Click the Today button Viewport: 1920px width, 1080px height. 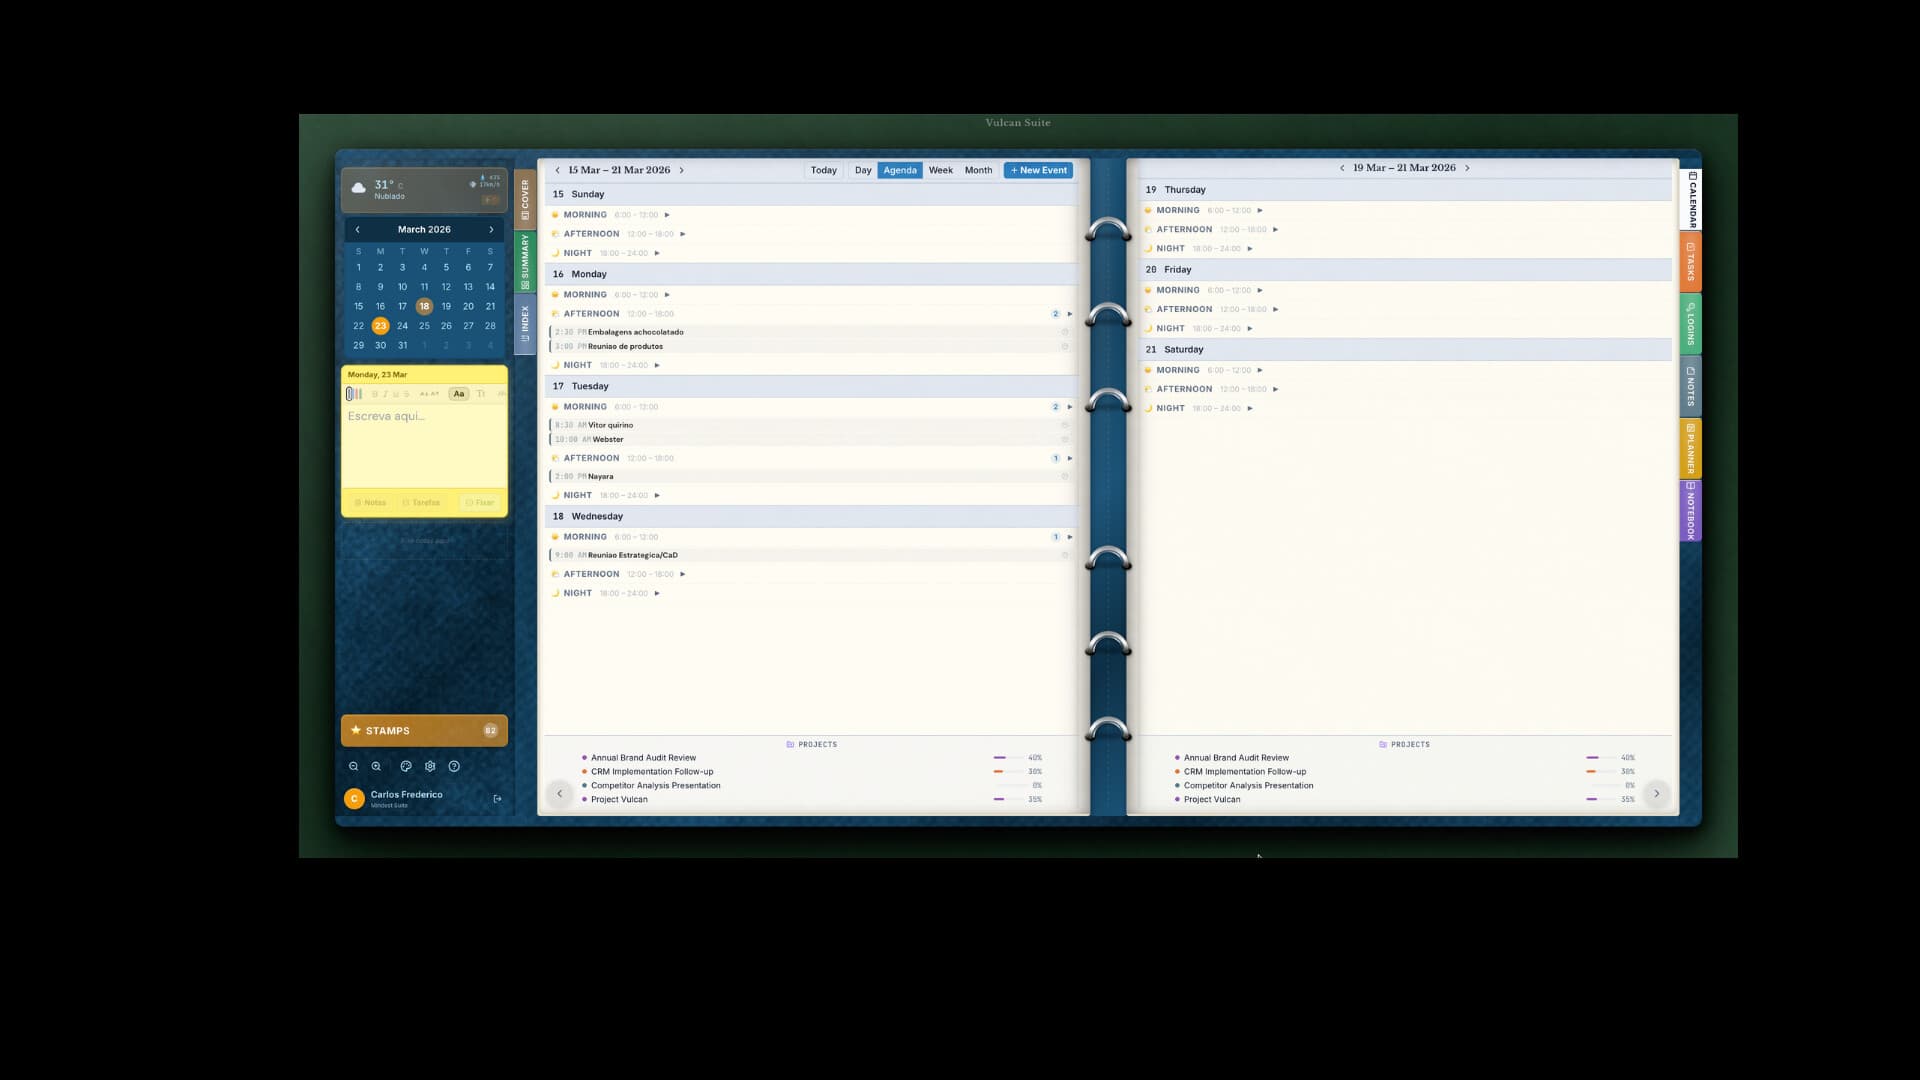pyautogui.click(x=823, y=170)
